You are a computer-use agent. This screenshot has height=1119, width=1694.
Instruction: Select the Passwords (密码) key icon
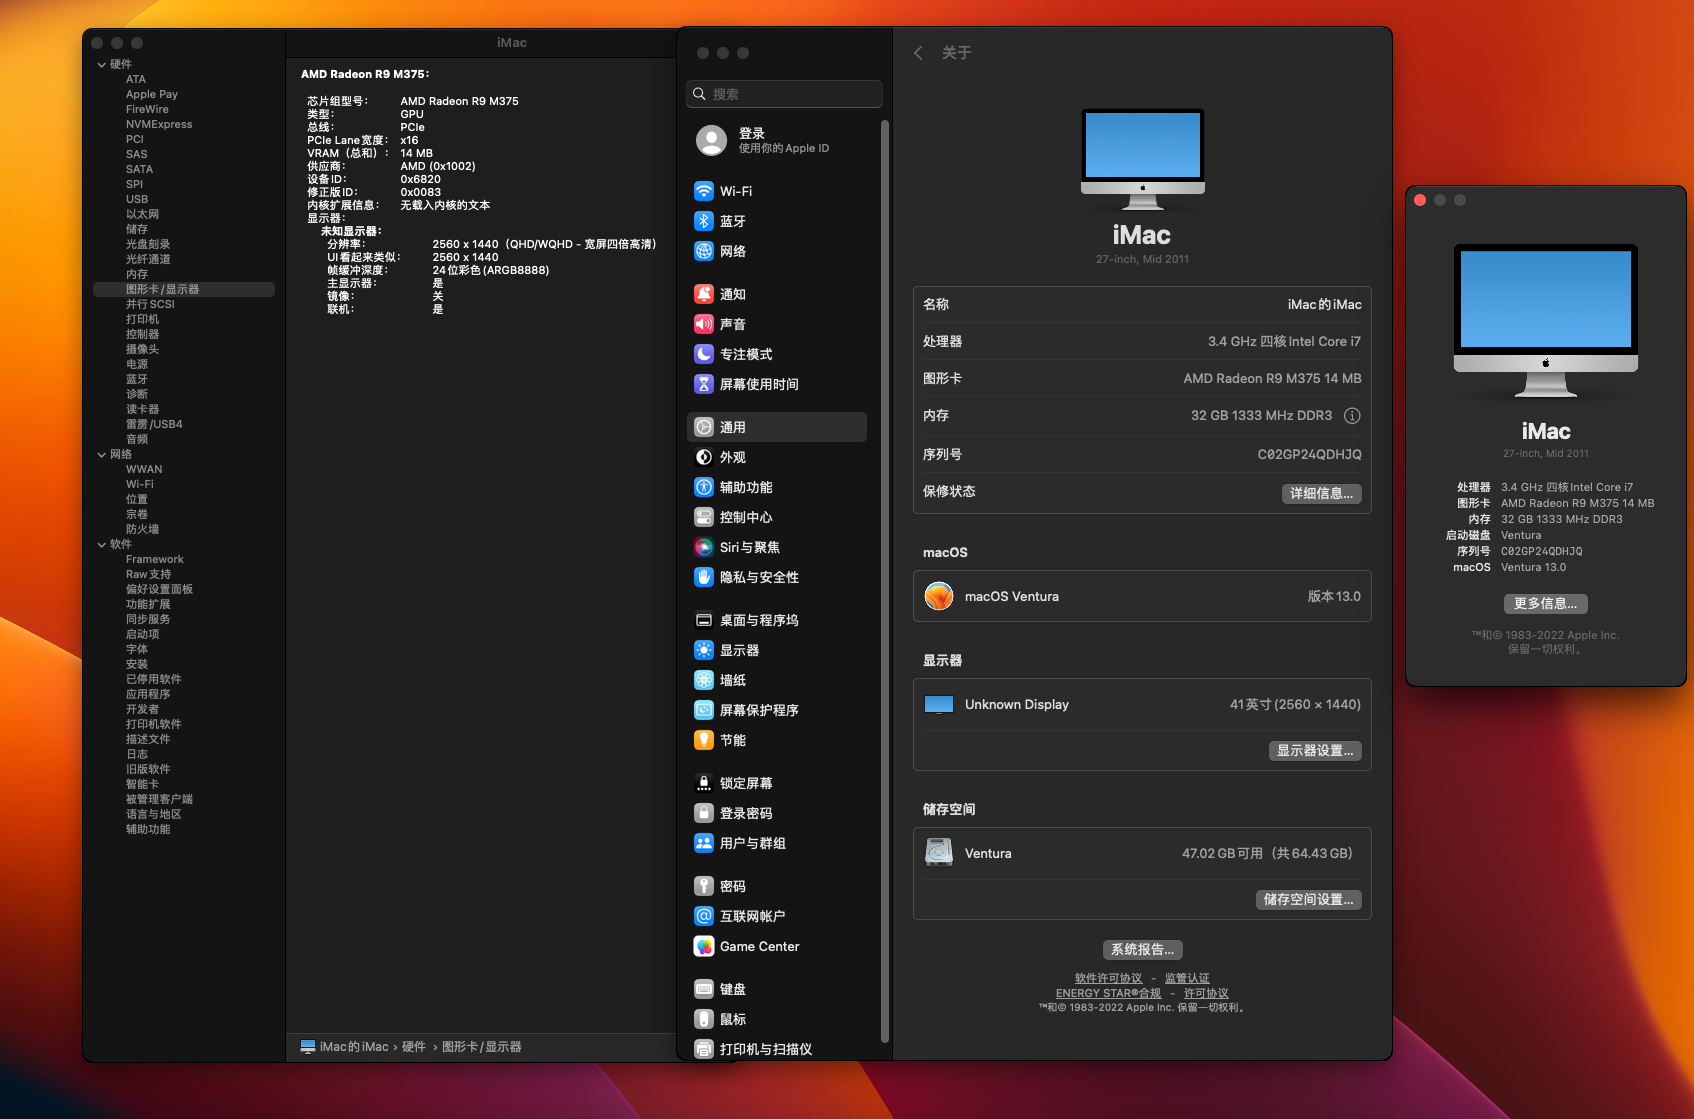point(704,886)
